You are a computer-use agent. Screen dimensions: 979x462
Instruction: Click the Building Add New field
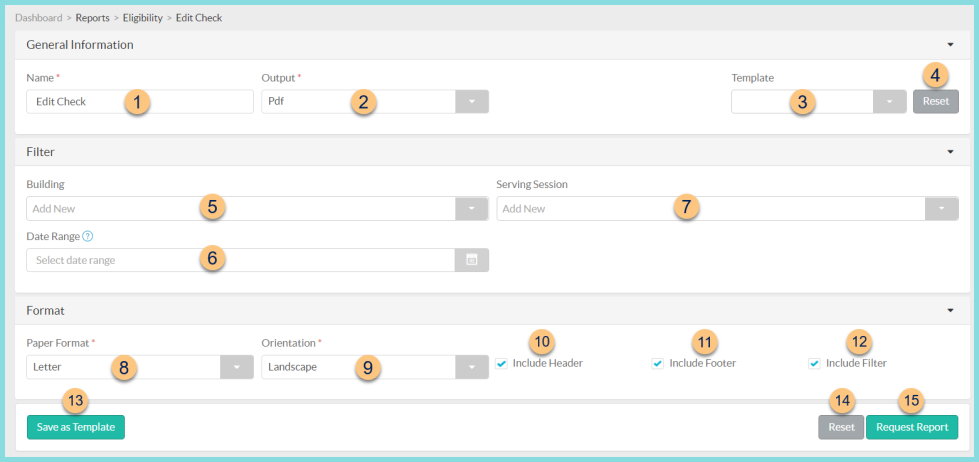pyautogui.click(x=241, y=209)
